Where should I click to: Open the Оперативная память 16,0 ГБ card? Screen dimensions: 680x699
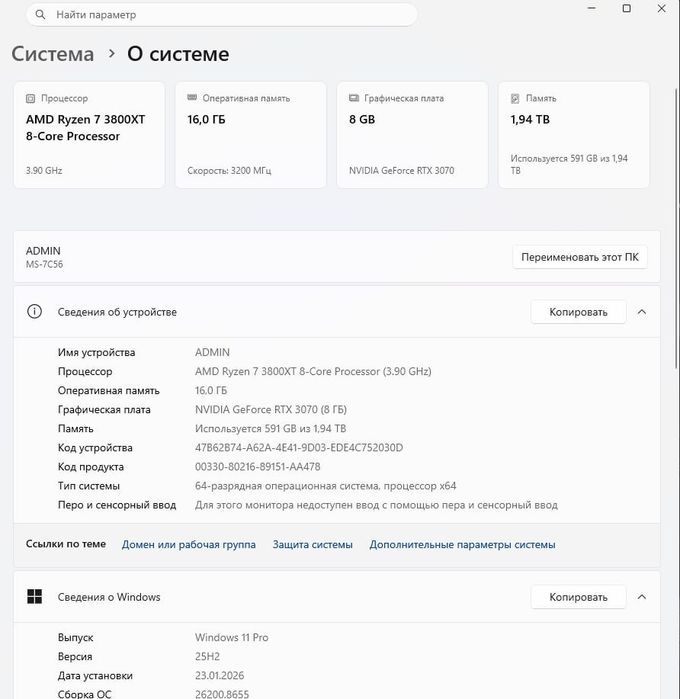coord(251,135)
